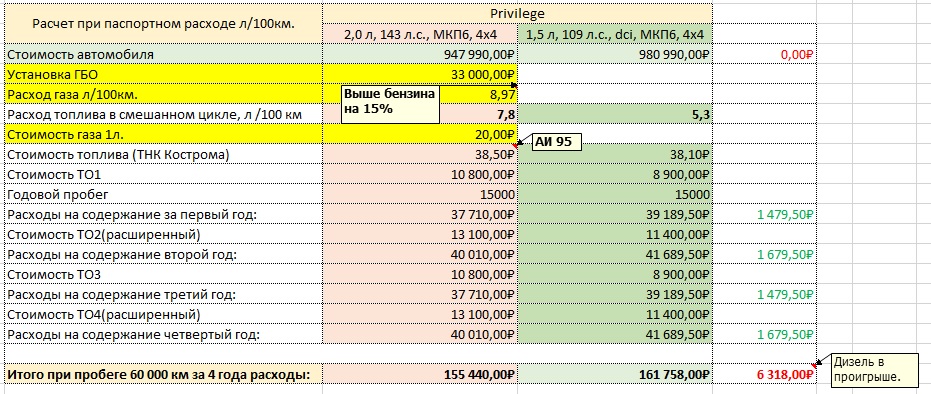
Task: Click the Дизель в проигрыше comment note
Action: 867,369
